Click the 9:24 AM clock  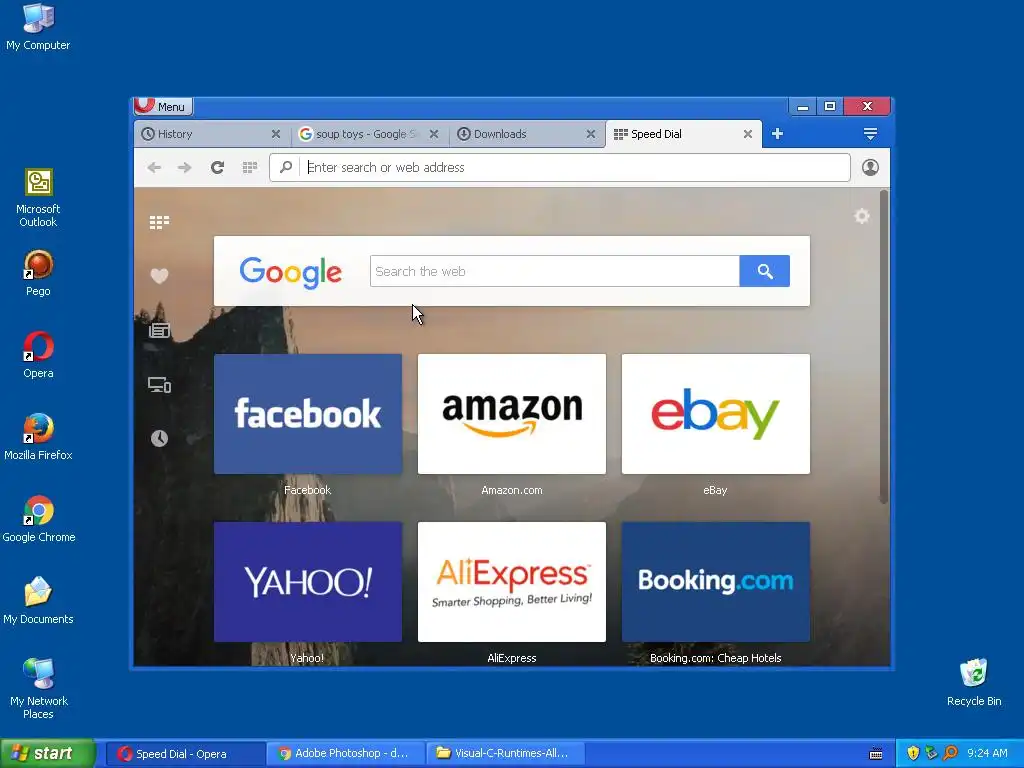click(987, 754)
